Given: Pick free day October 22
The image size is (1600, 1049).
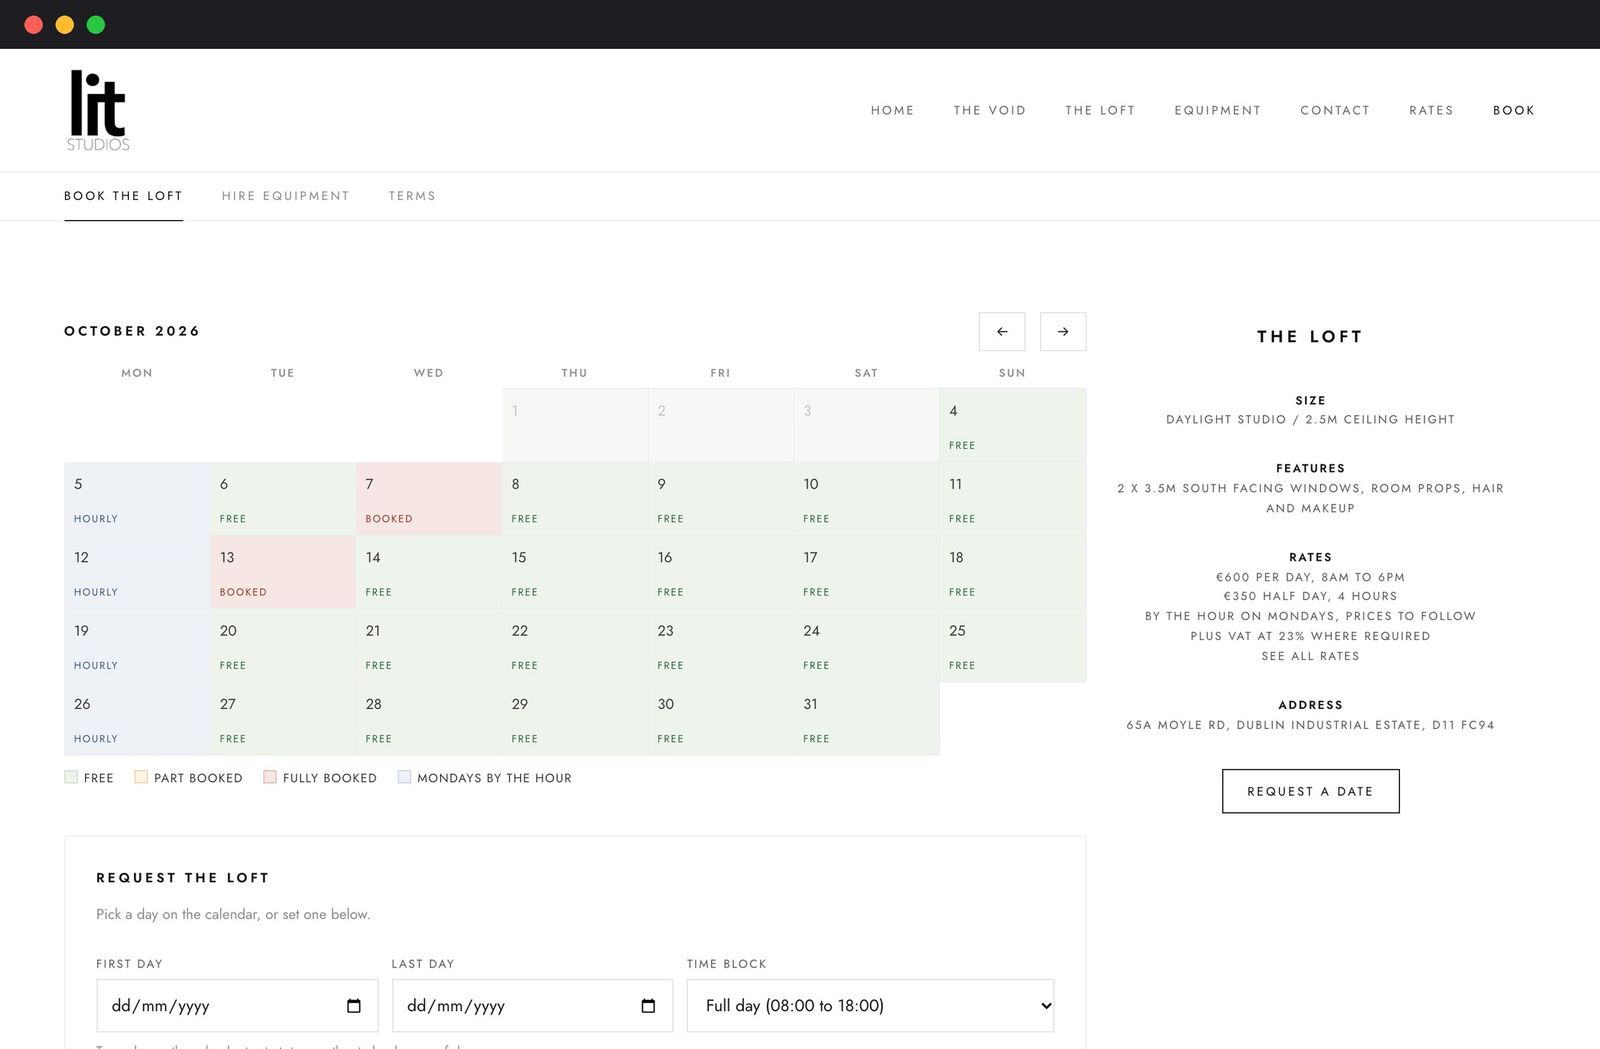Looking at the screenshot, I should [x=575, y=645].
